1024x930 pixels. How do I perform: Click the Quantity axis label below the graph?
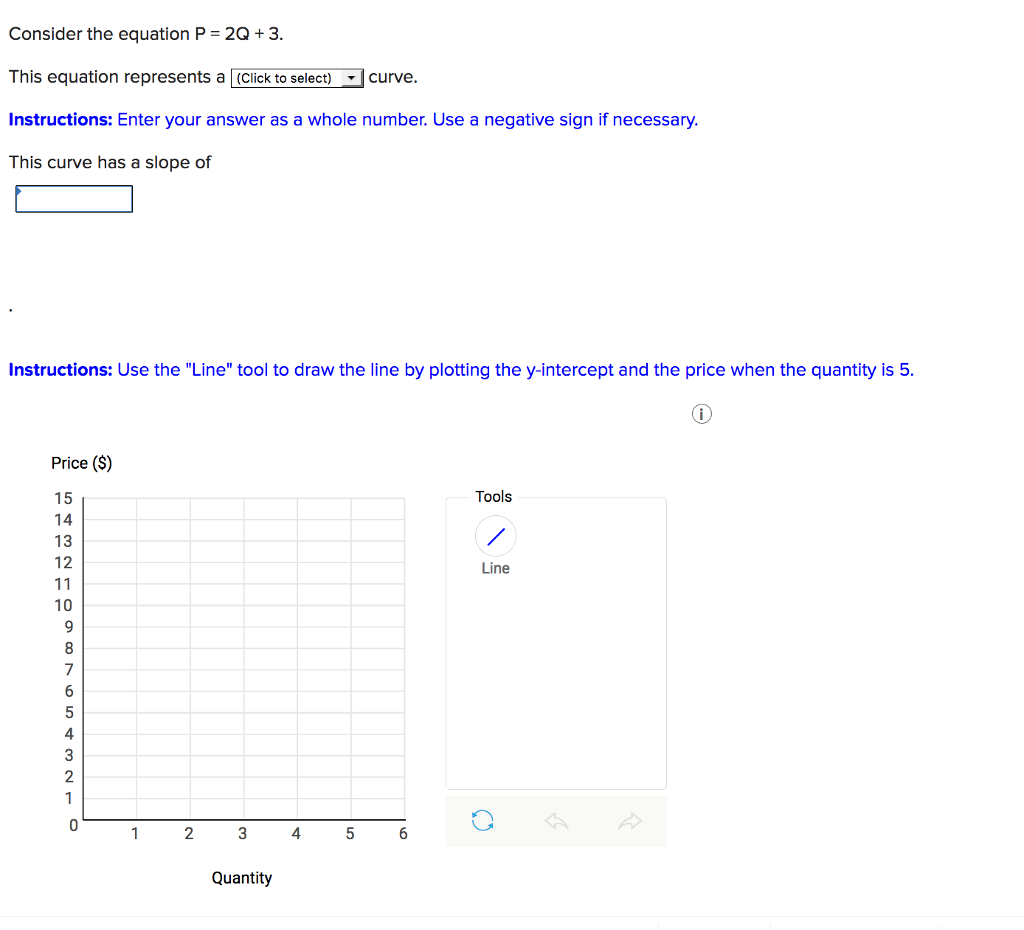coord(241,877)
